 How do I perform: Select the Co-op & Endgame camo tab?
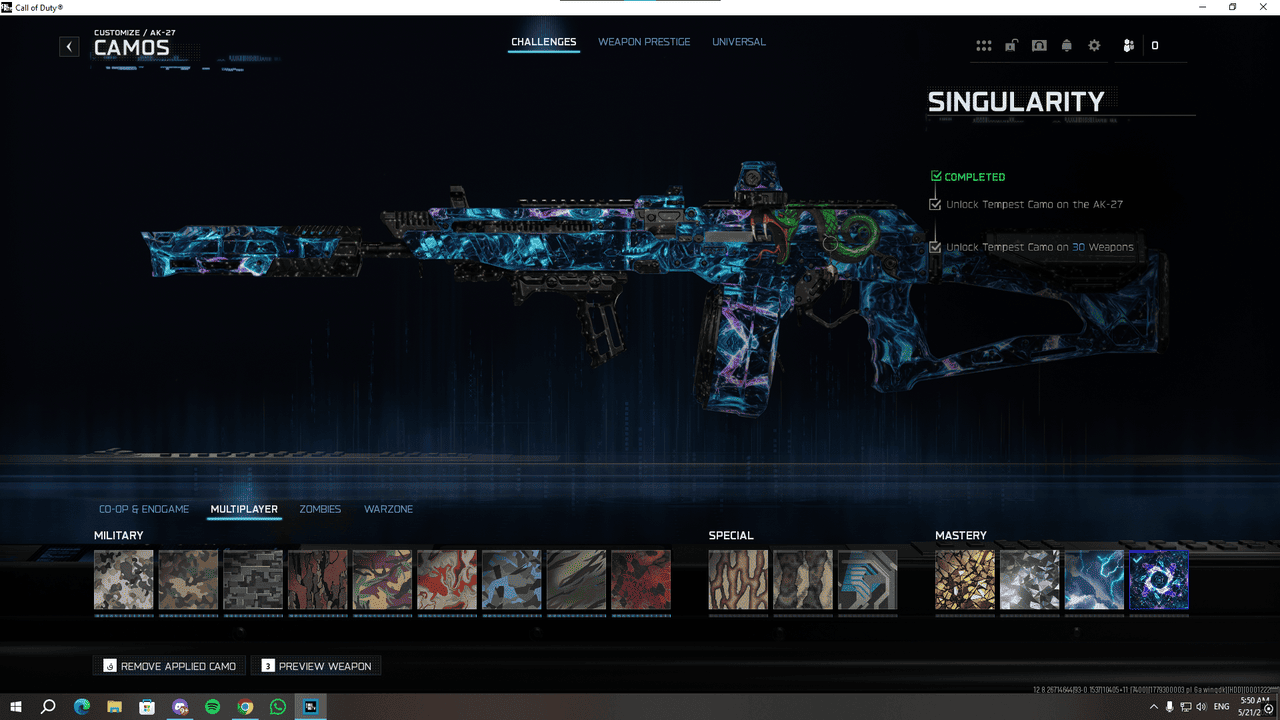coord(144,509)
